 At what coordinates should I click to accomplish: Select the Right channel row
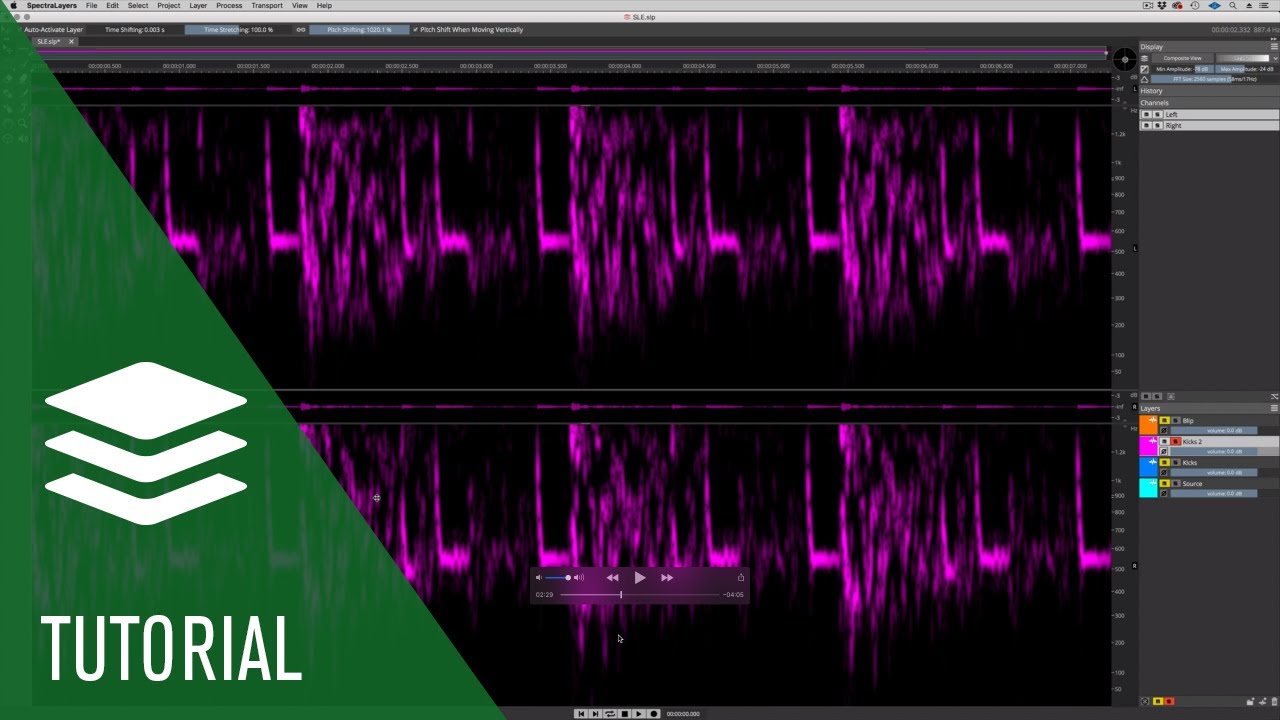pyautogui.click(x=1210, y=126)
